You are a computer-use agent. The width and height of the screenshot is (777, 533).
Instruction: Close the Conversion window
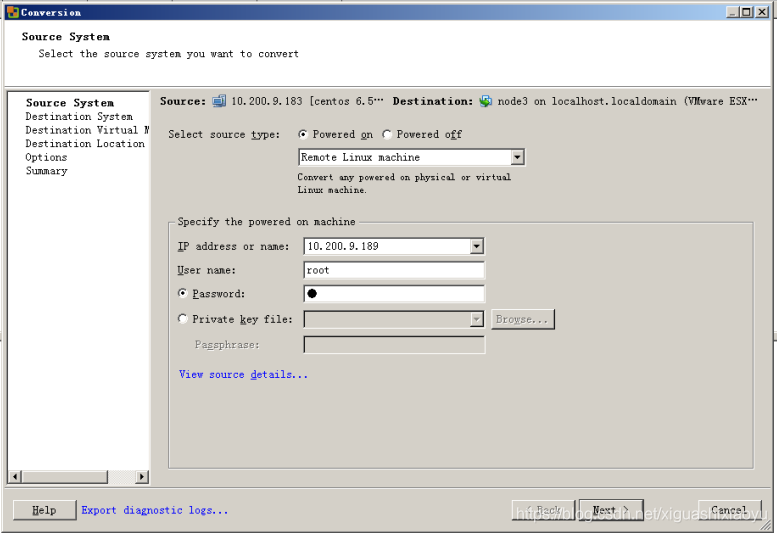click(x=762, y=12)
